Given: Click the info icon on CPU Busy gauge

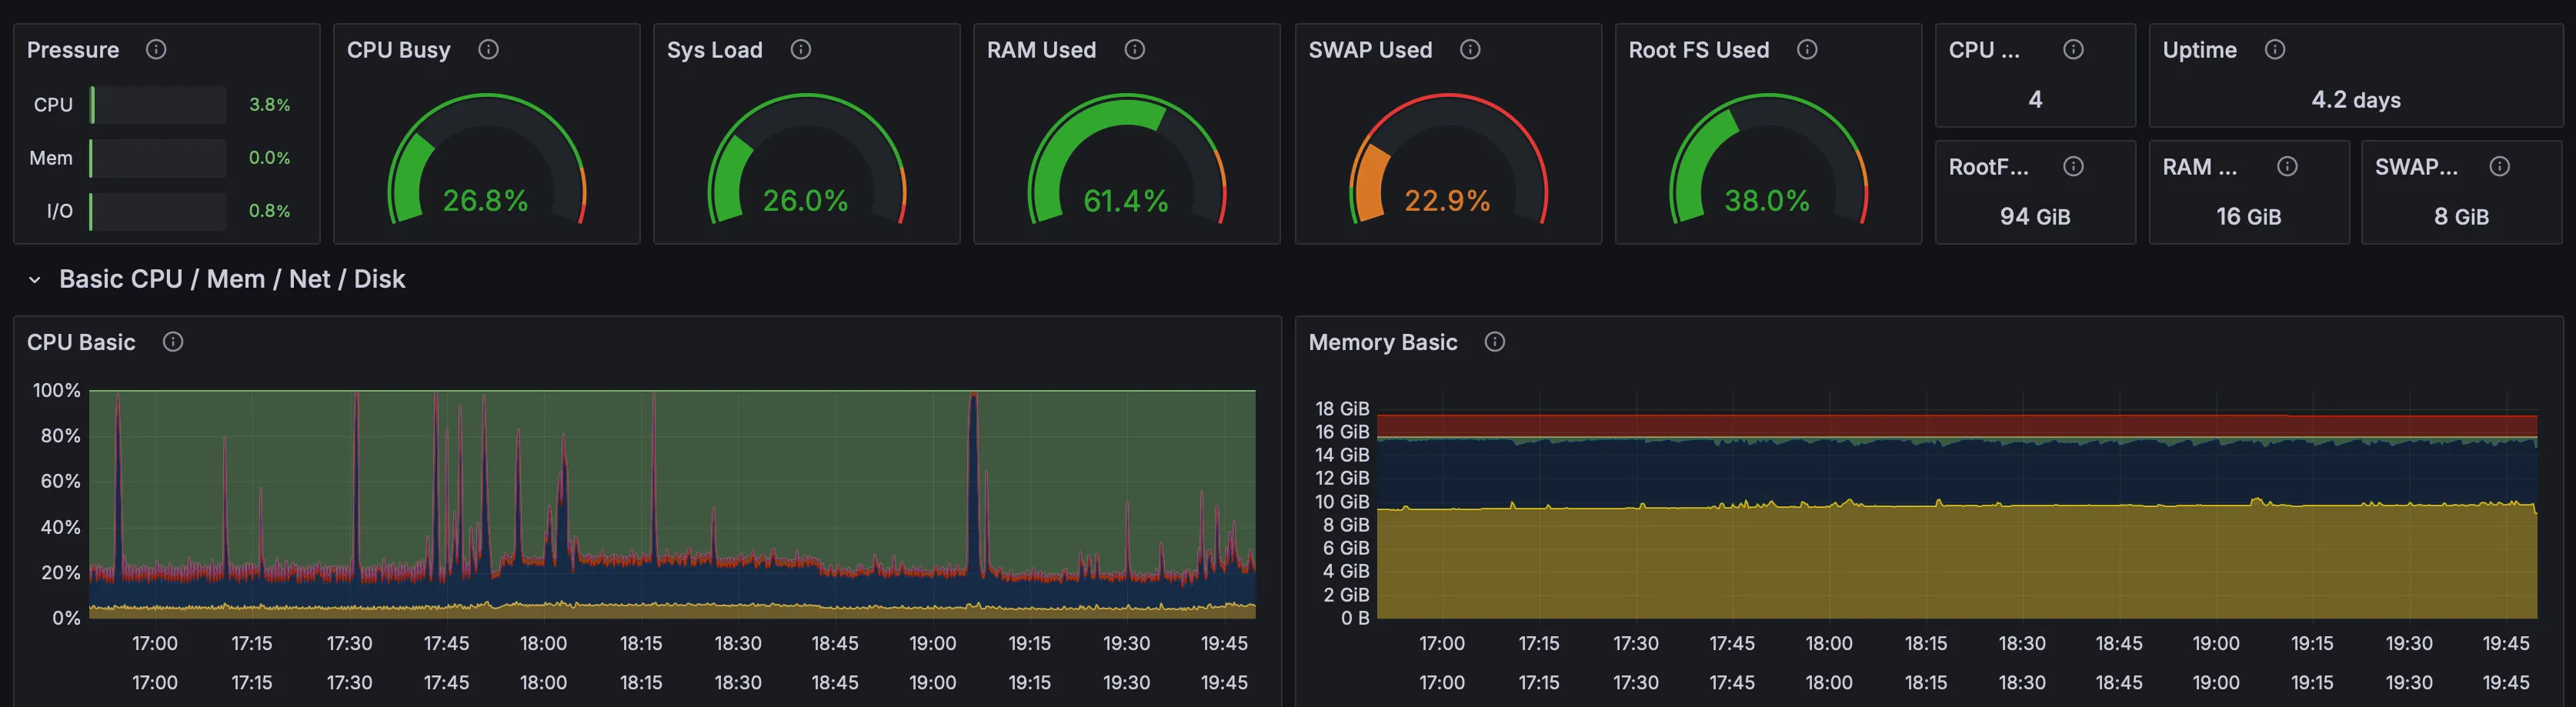Looking at the screenshot, I should 488,49.
